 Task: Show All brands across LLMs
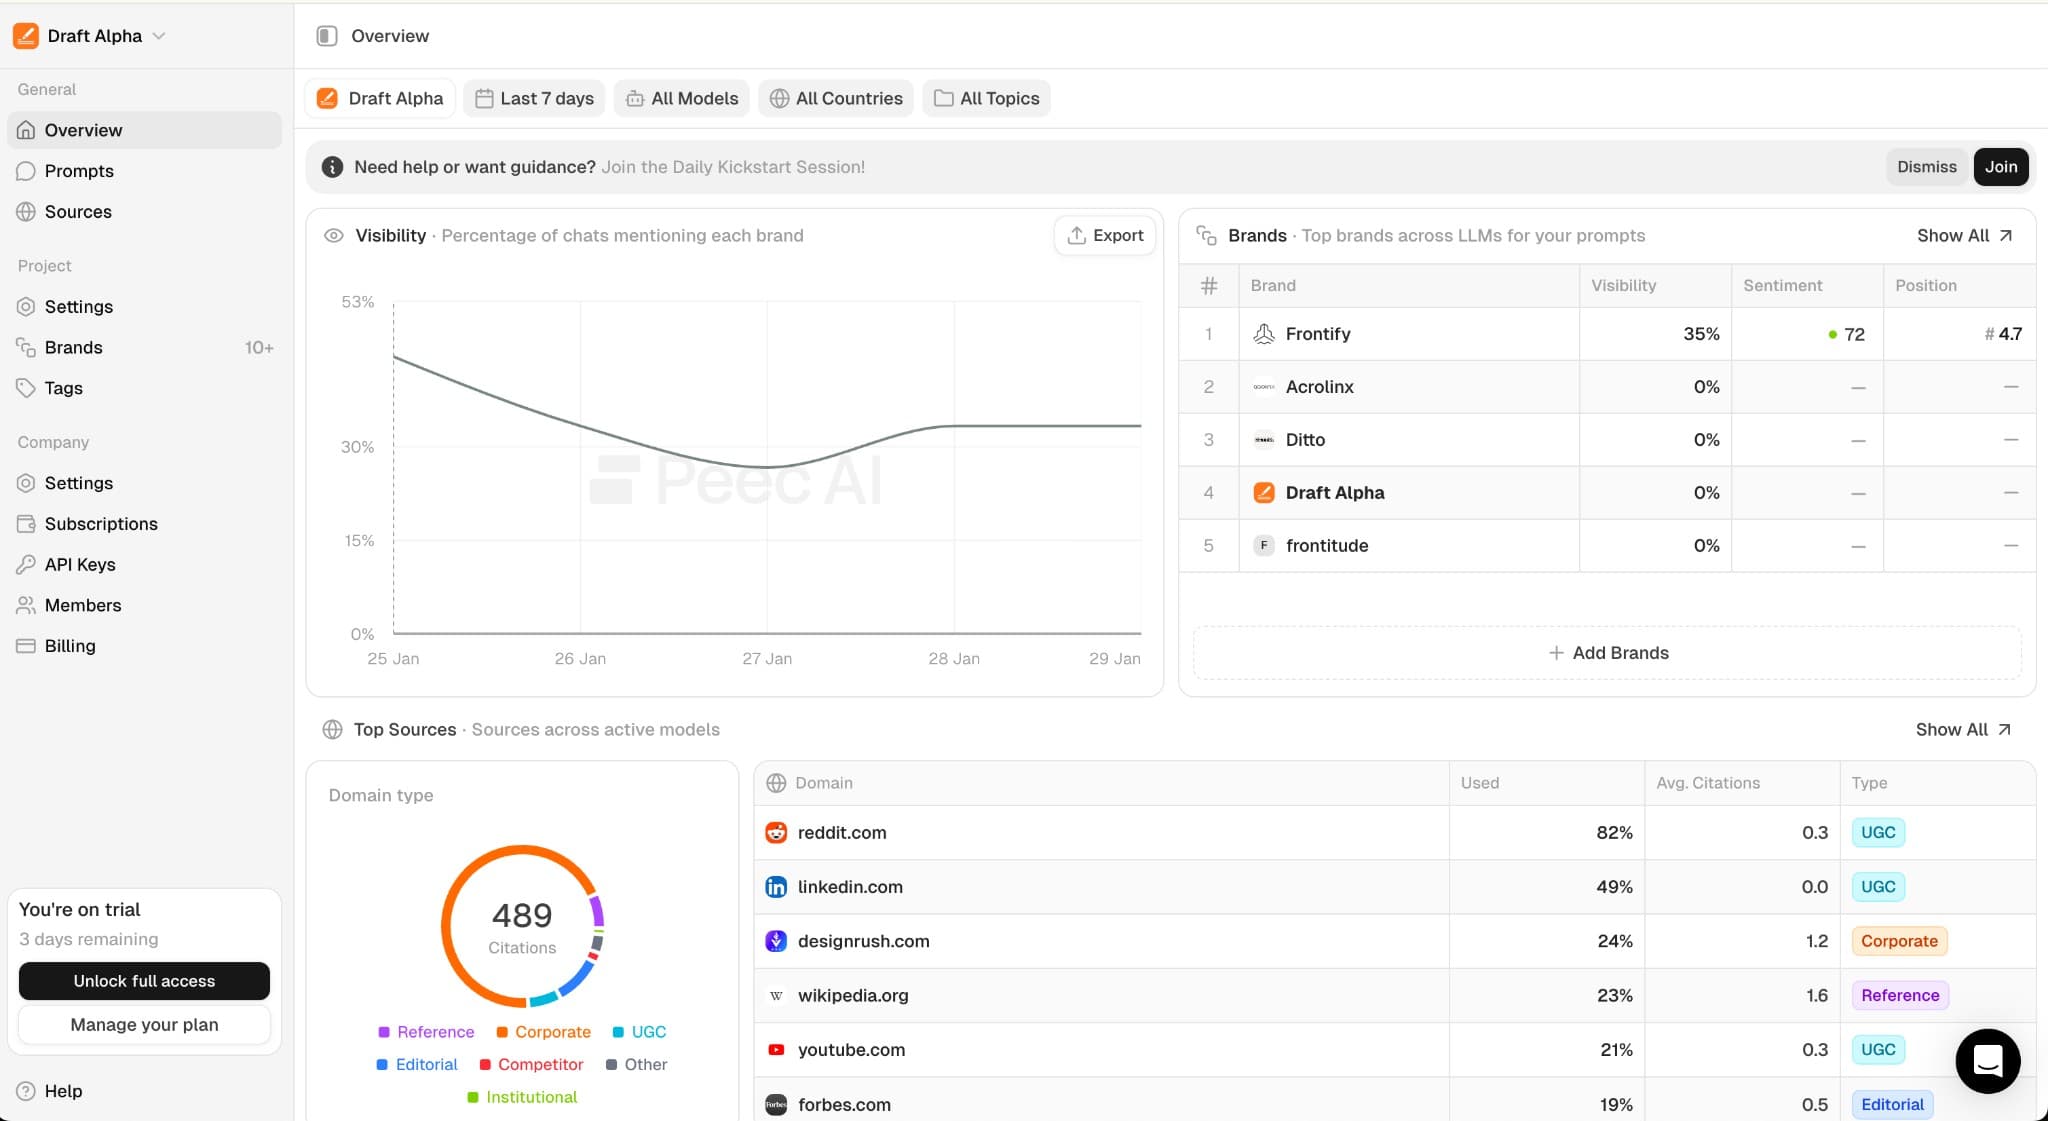[1963, 235]
